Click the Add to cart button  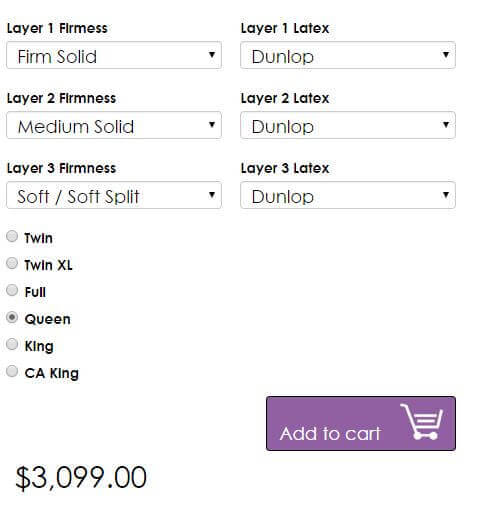click(x=361, y=424)
